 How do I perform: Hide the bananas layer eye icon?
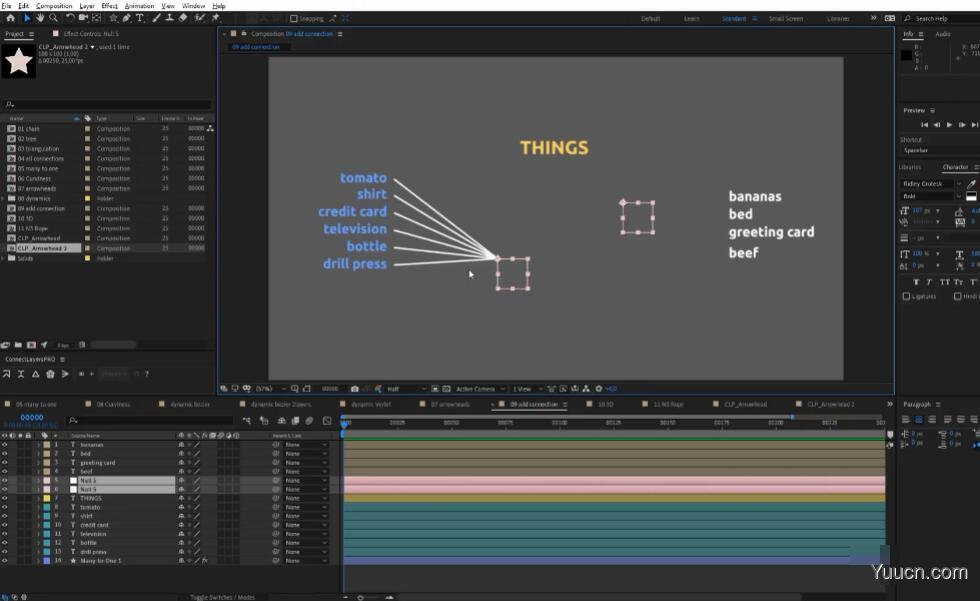click(4, 445)
